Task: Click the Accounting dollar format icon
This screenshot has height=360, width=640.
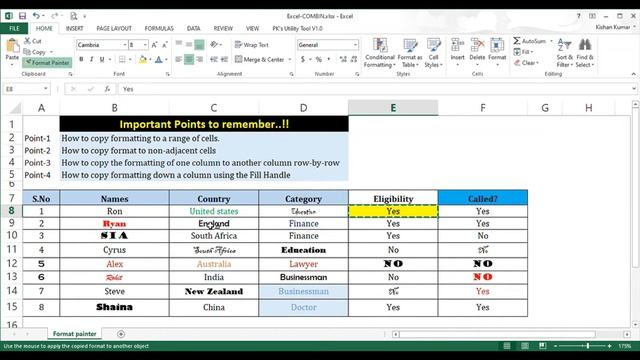Action: (303, 60)
